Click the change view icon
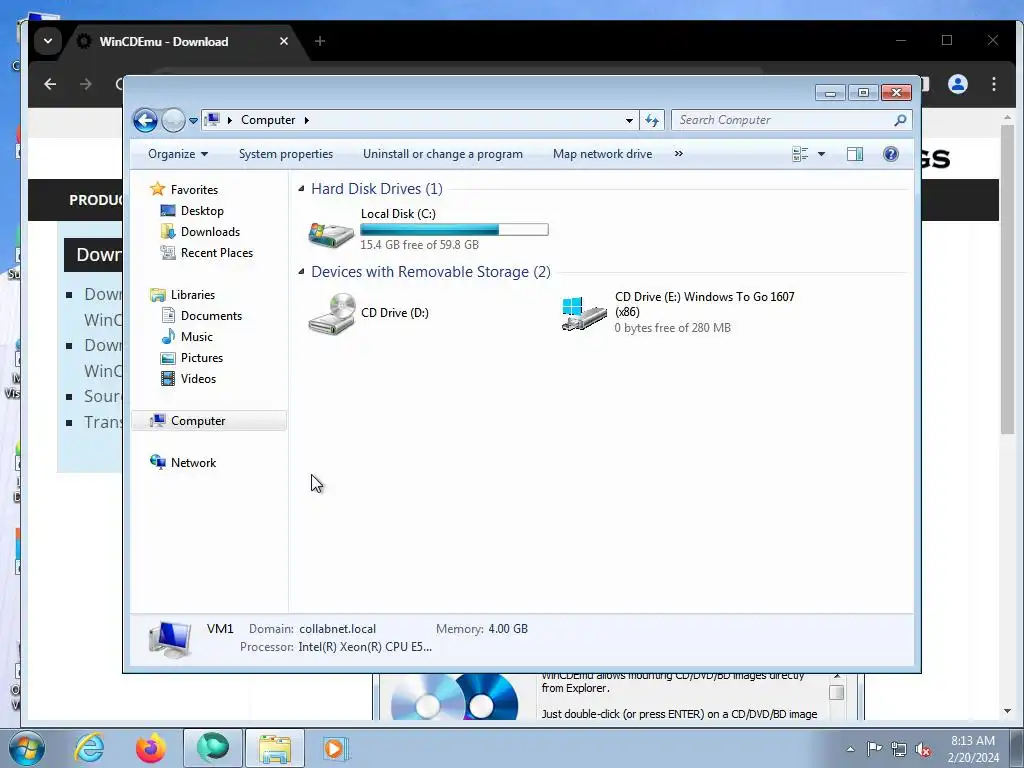 800,154
